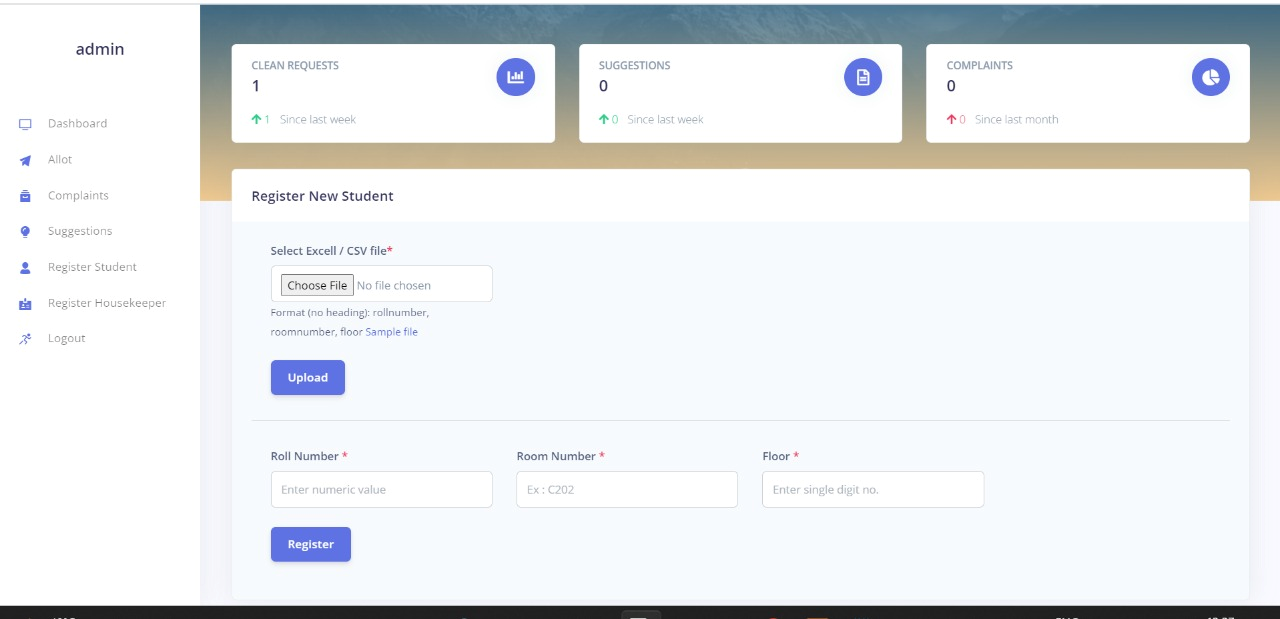Click Logout in the sidebar

66,339
